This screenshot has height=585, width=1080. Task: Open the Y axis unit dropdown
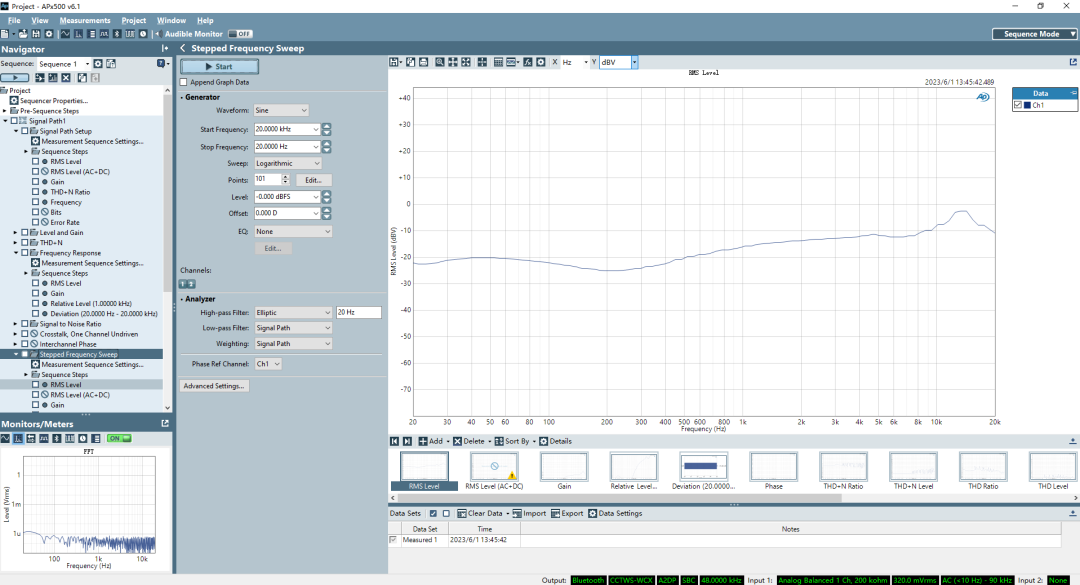634,62
